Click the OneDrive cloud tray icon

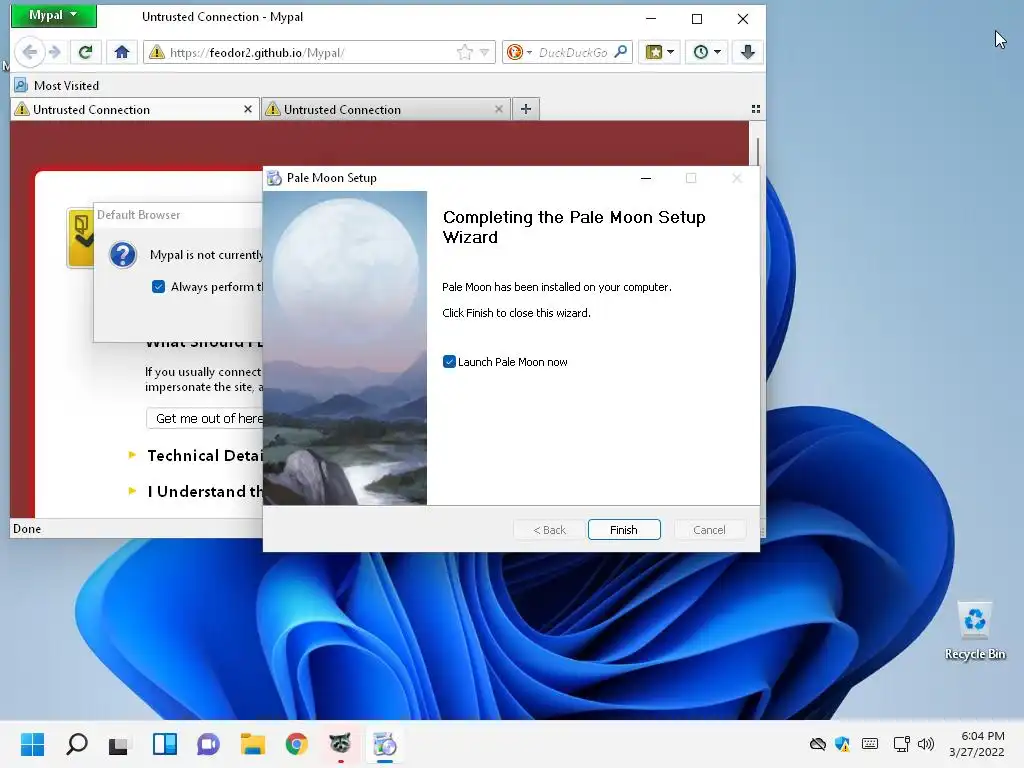pyautogui.click(x=818, y=744)
